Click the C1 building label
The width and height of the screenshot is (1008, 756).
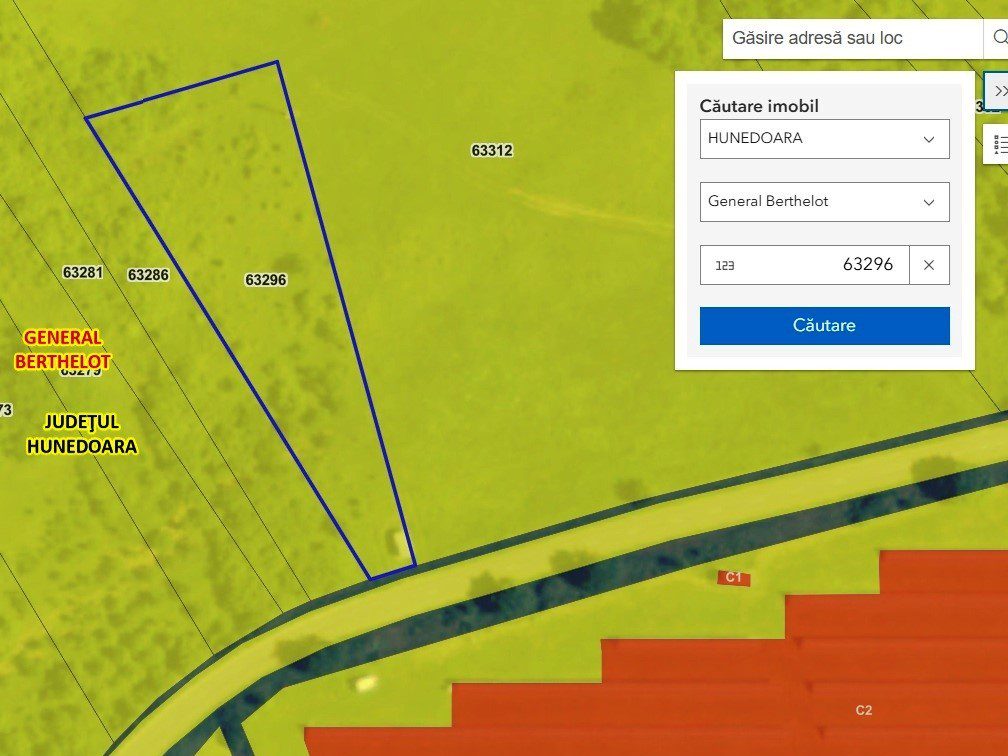click(x=734, y=577)
